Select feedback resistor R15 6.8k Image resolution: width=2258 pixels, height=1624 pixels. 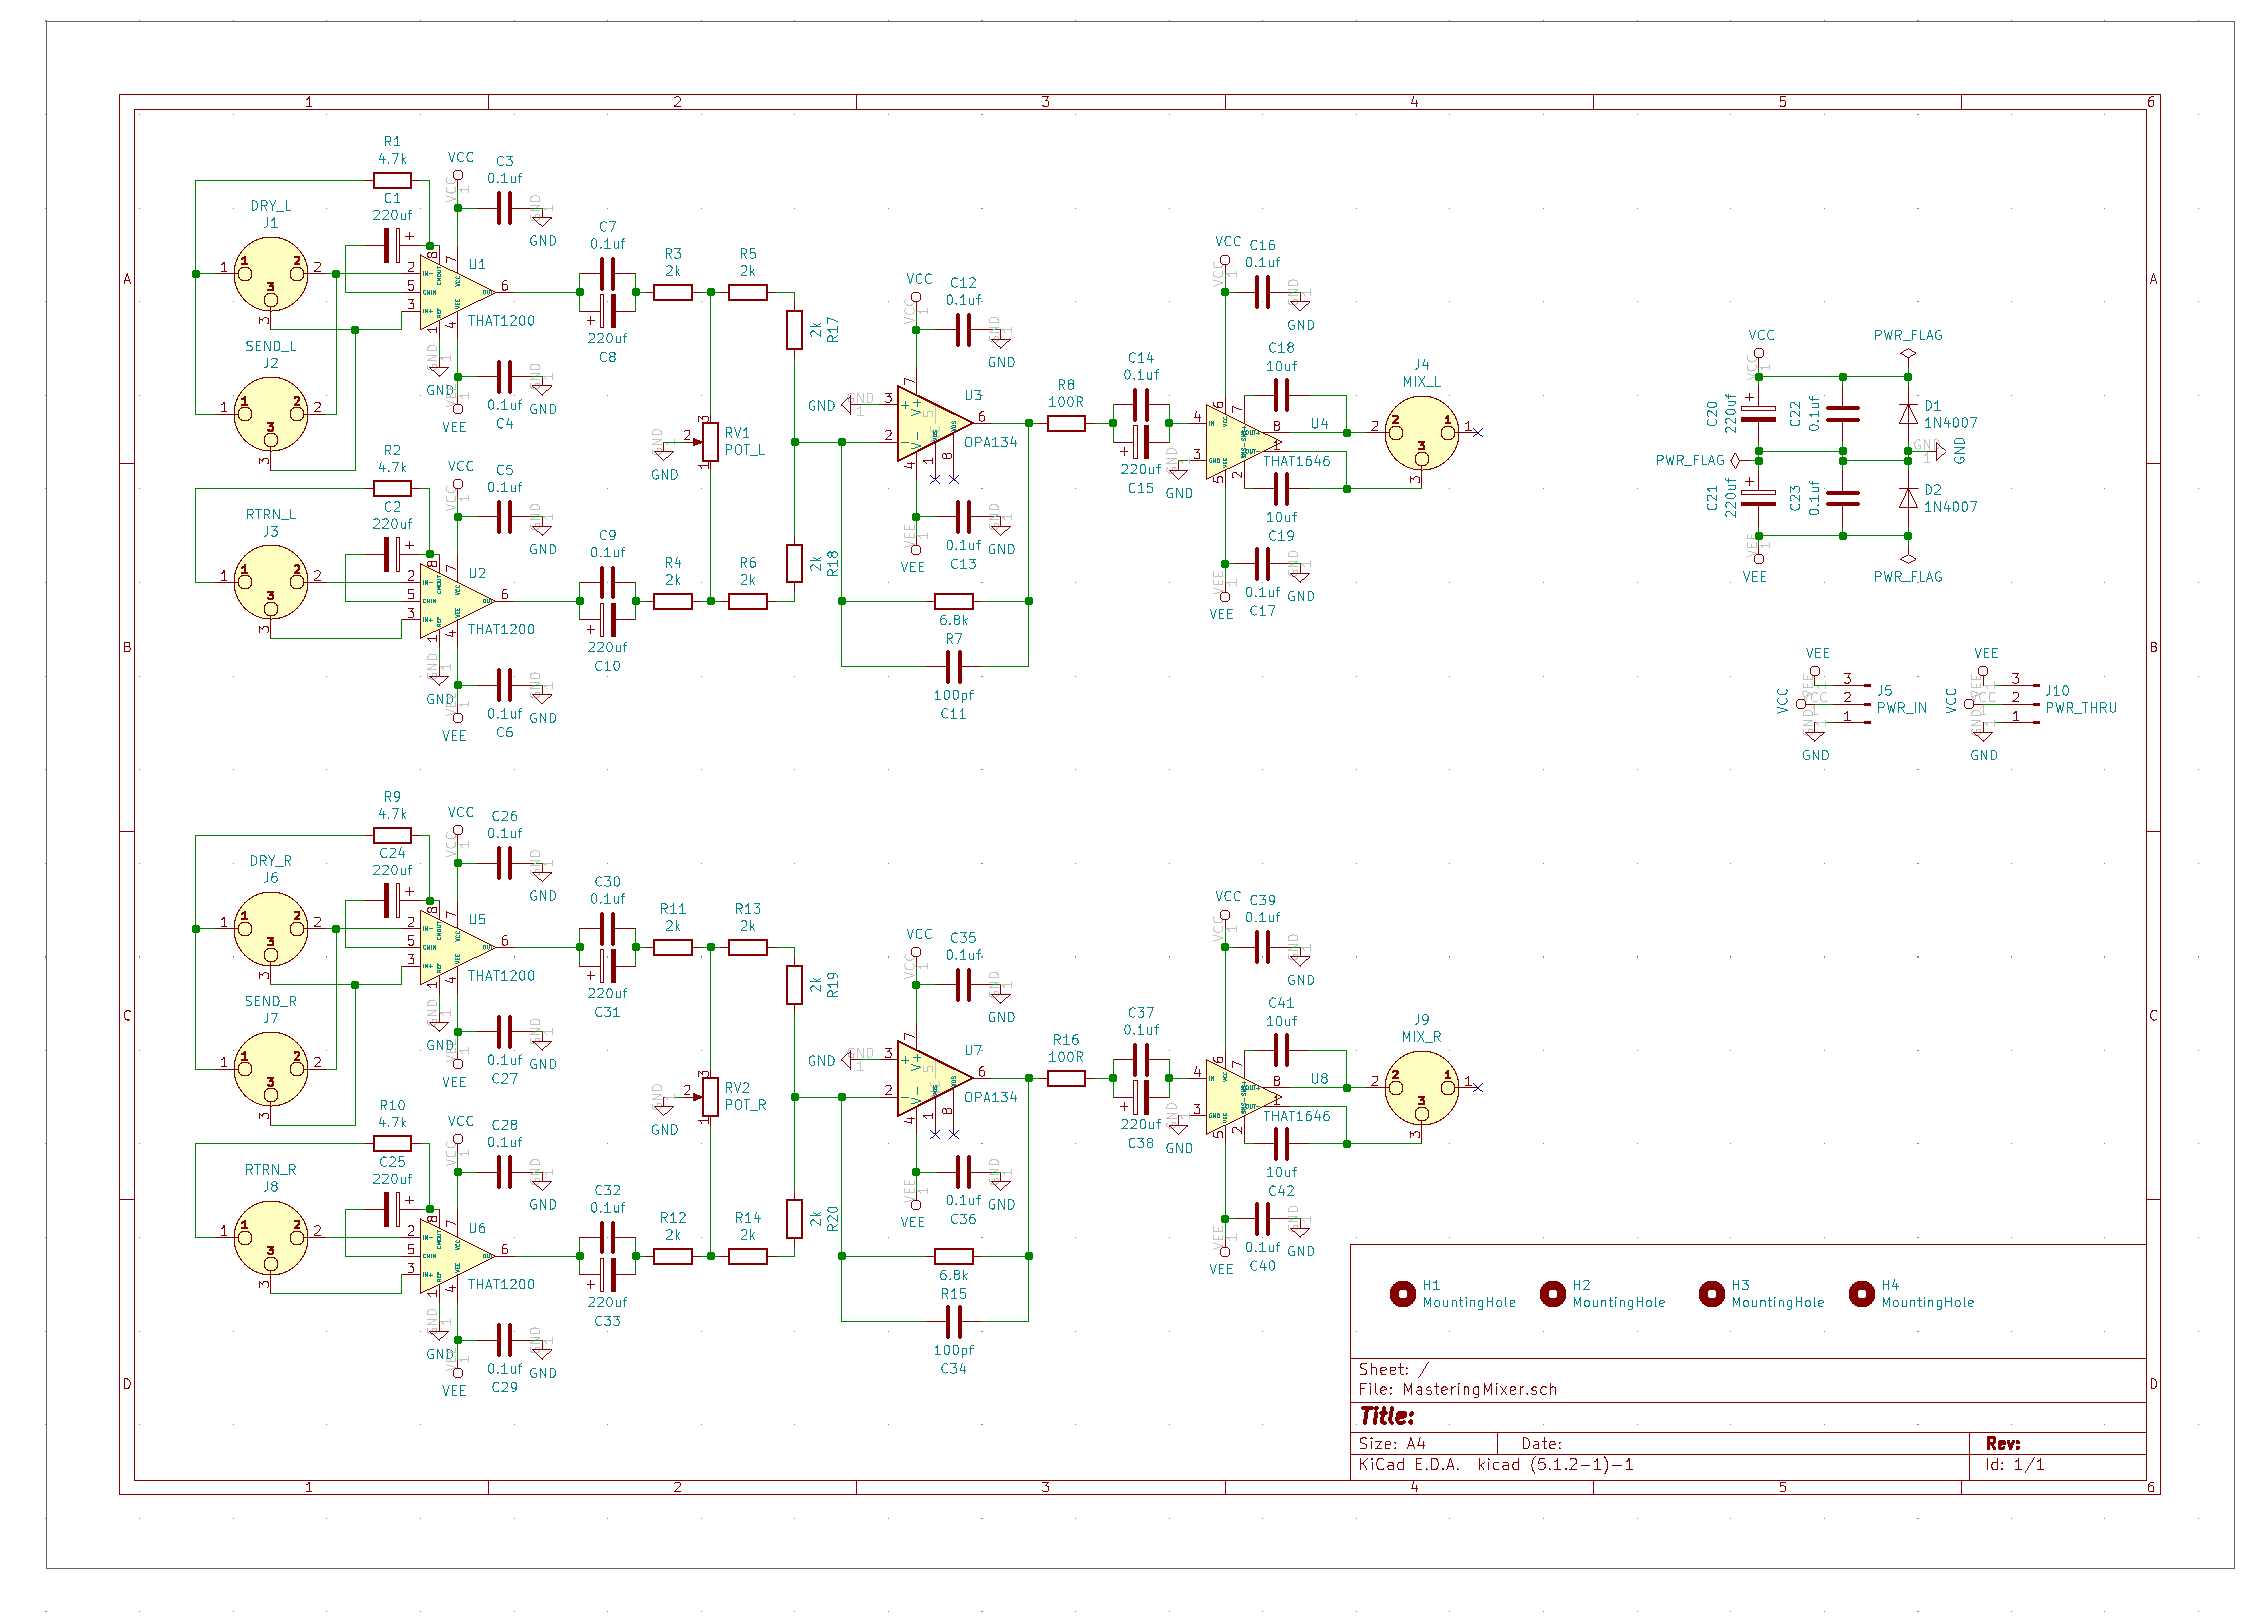[x=953, y=1256]
